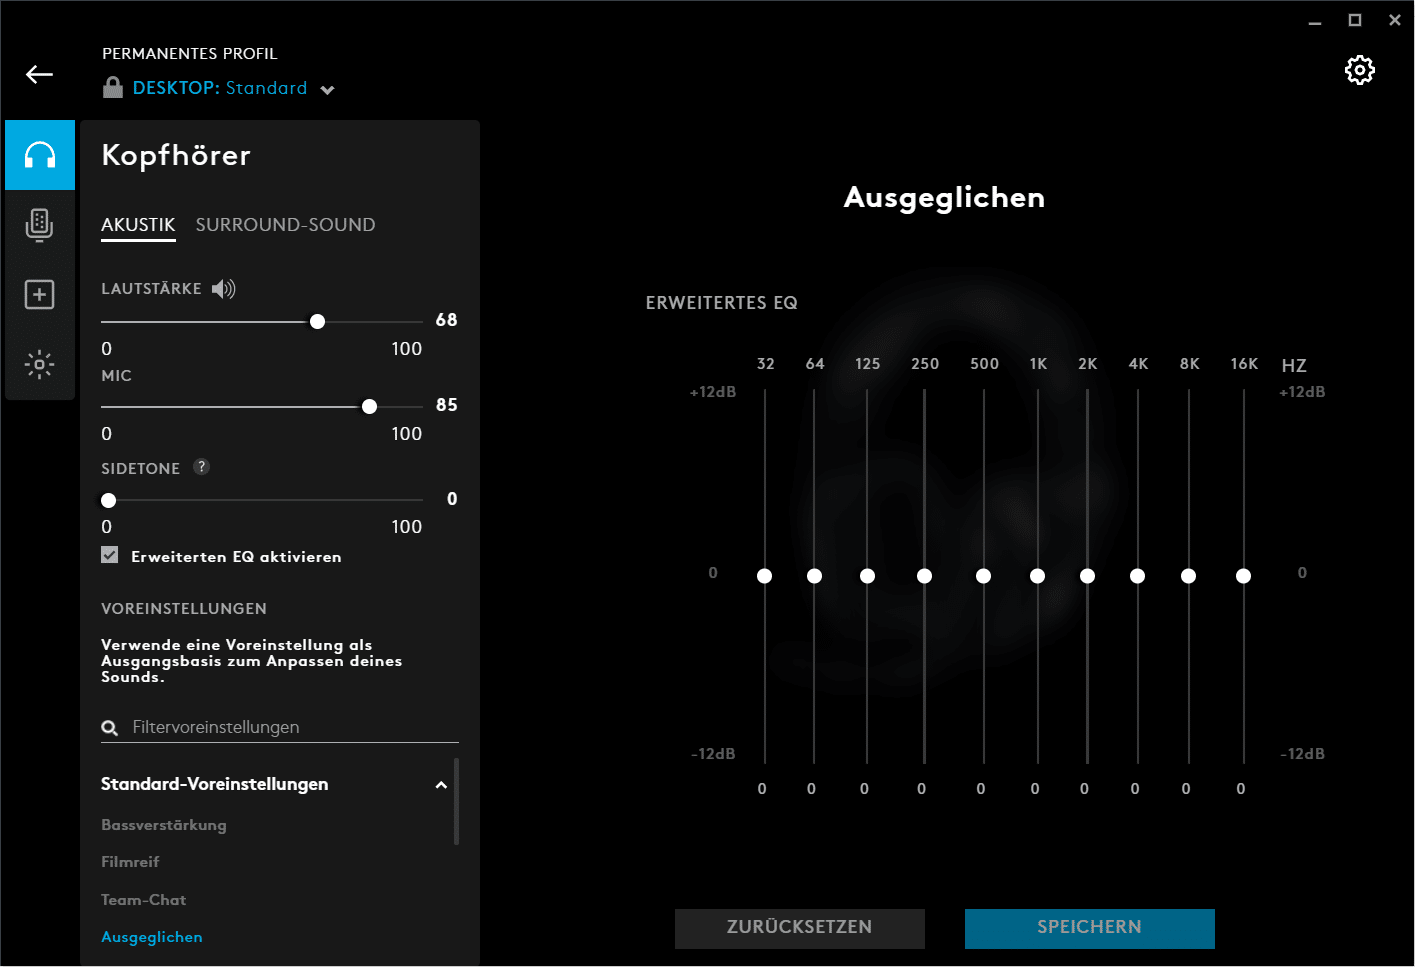Click the Filtervoreinstellungen search field
The image size is (1415, 967).
click(290, 727)
